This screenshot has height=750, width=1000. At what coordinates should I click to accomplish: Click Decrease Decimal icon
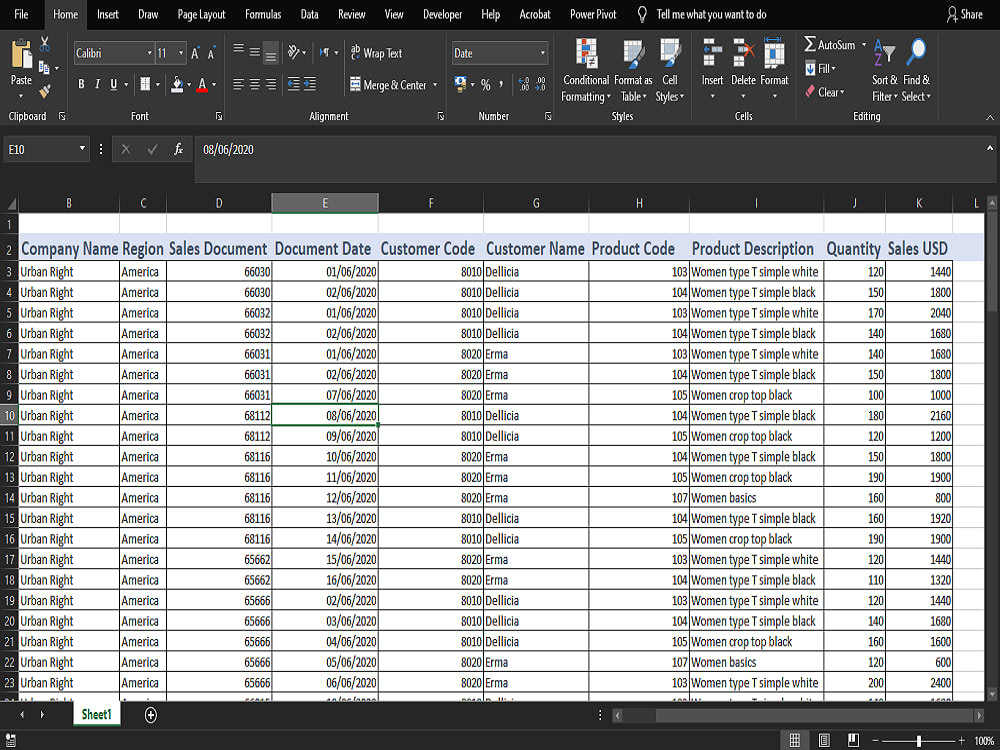coord(540,84)
